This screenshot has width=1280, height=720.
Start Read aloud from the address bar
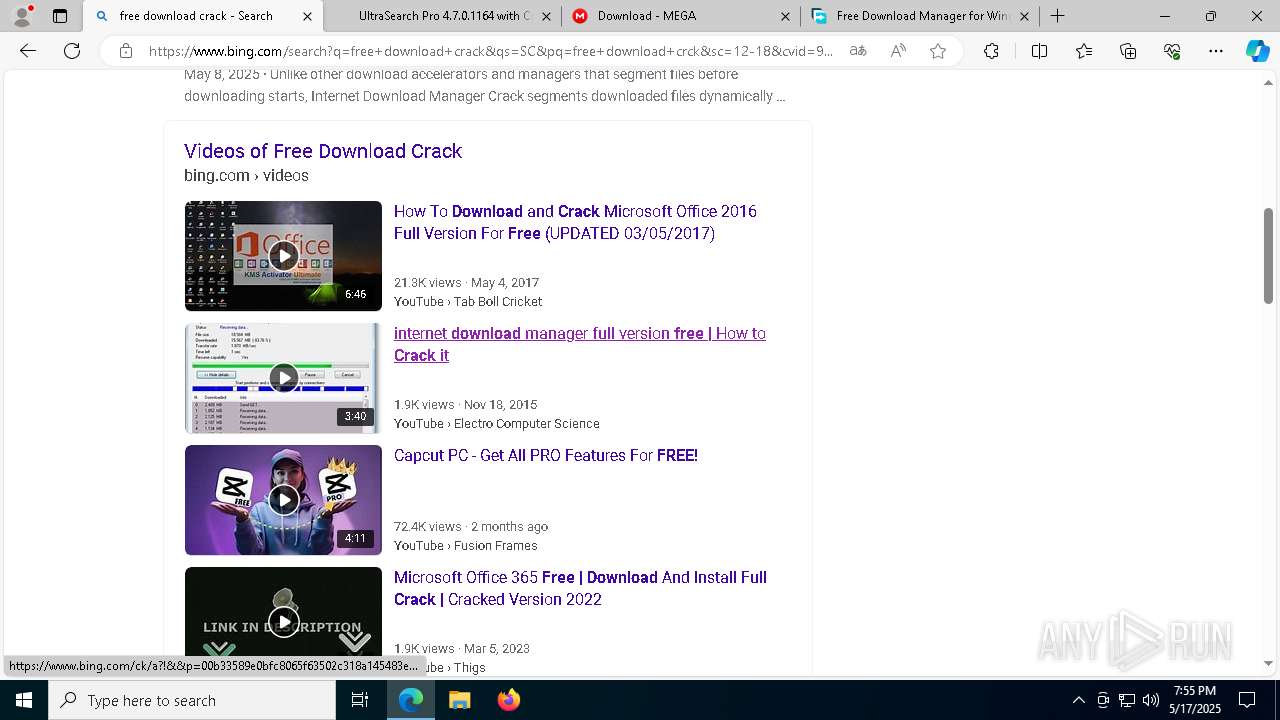[898, 51]
